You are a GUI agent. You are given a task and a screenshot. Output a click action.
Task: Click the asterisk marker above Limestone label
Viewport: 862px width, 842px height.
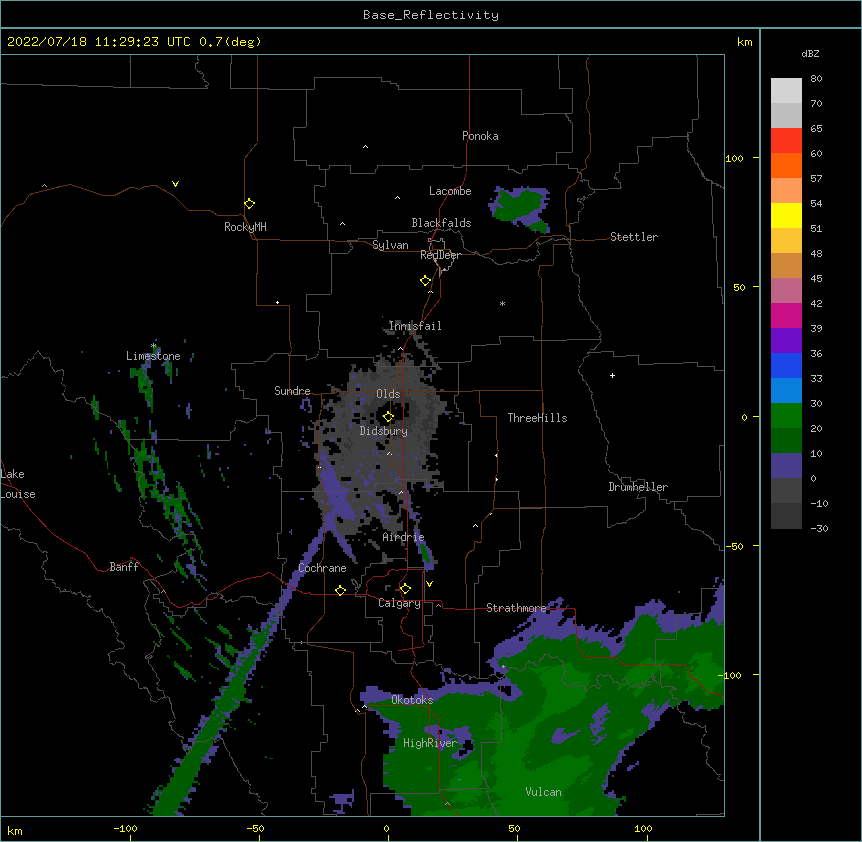(154, 346)
